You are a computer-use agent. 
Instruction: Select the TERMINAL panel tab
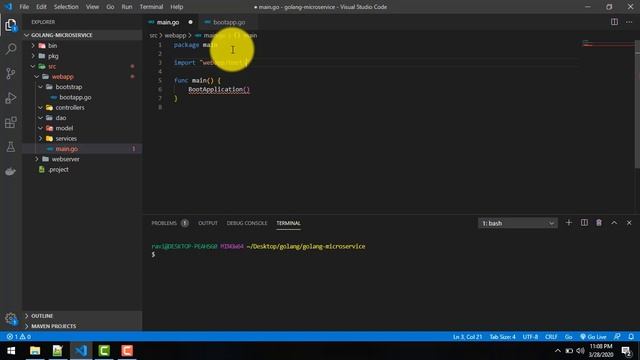pyautogui.click(x=288, y=223)
